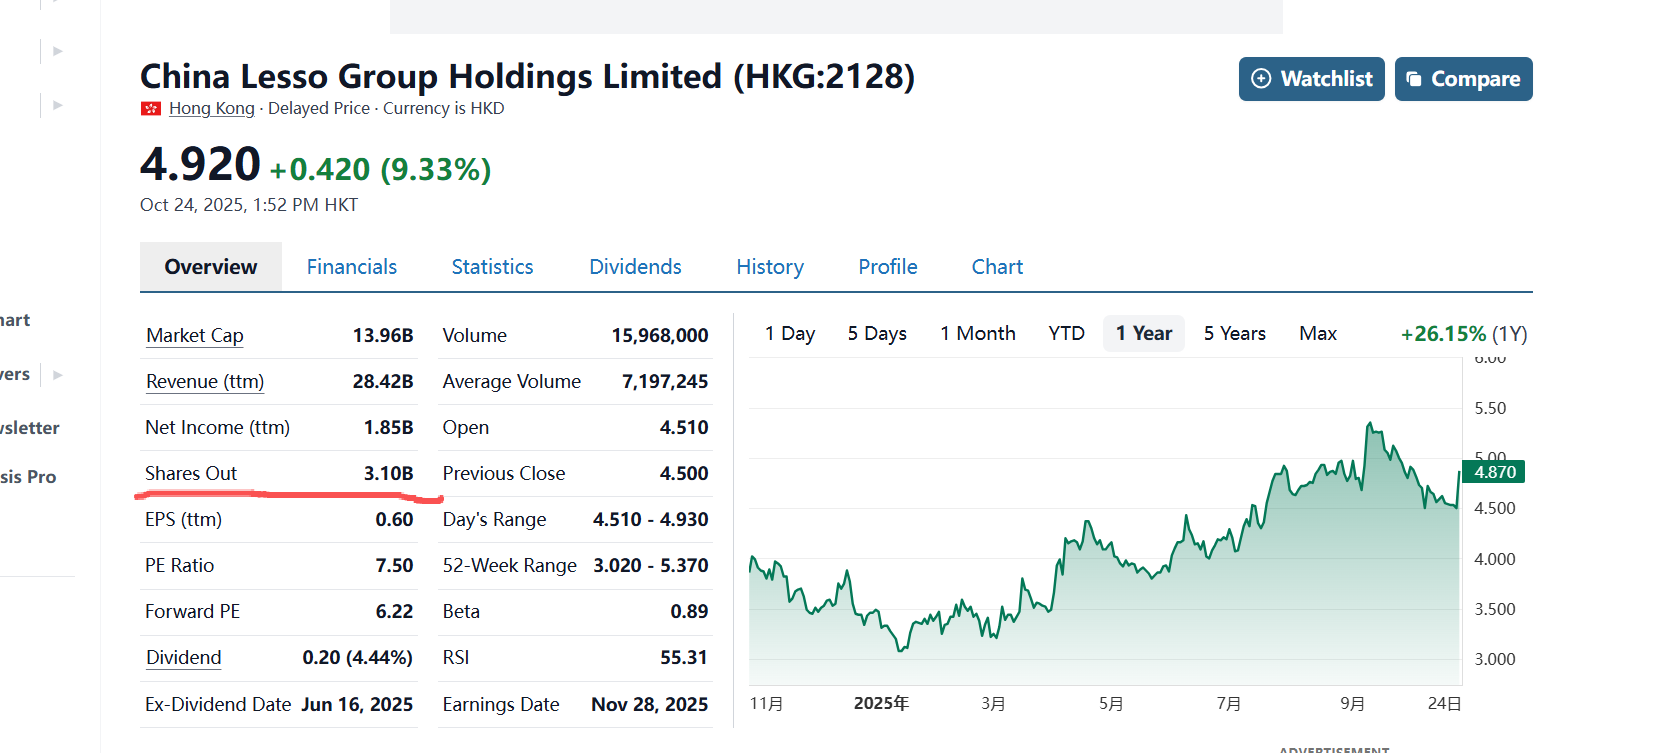Open the History tab
This screenshot has height=753, width=1659.
pyautogui.click(x=769, y=267)
